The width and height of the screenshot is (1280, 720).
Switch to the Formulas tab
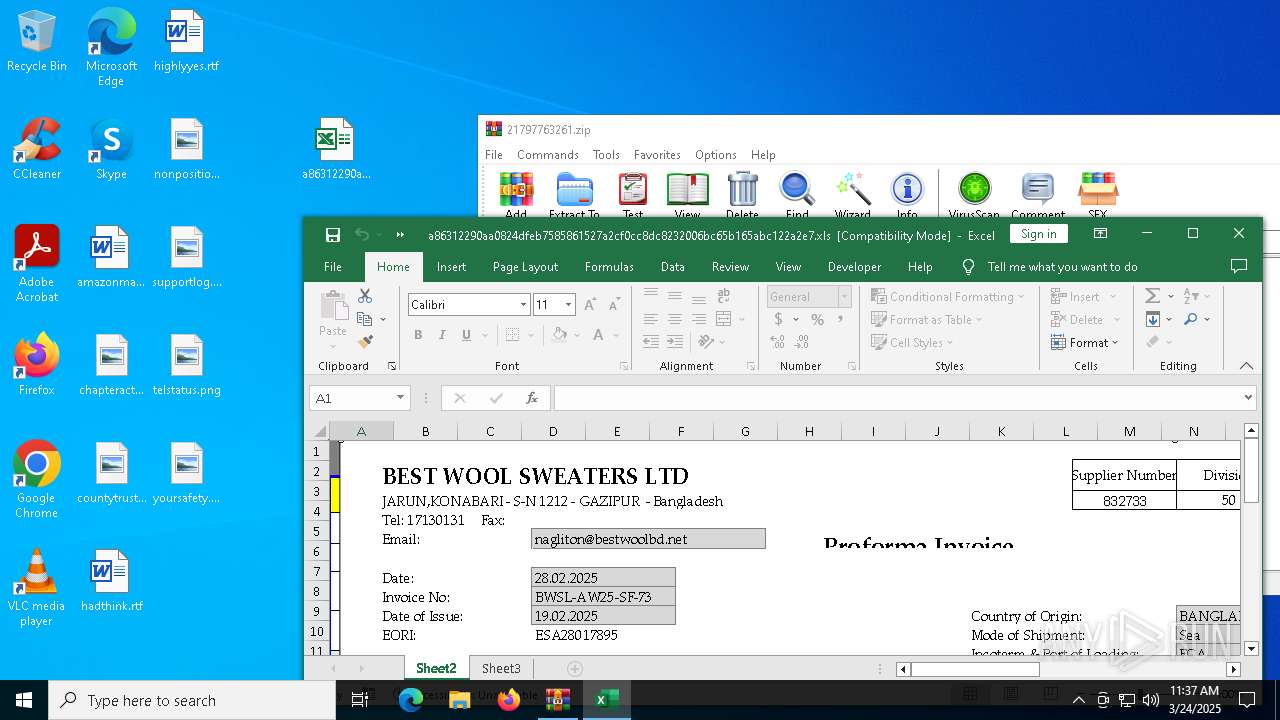tap(609, 267)
